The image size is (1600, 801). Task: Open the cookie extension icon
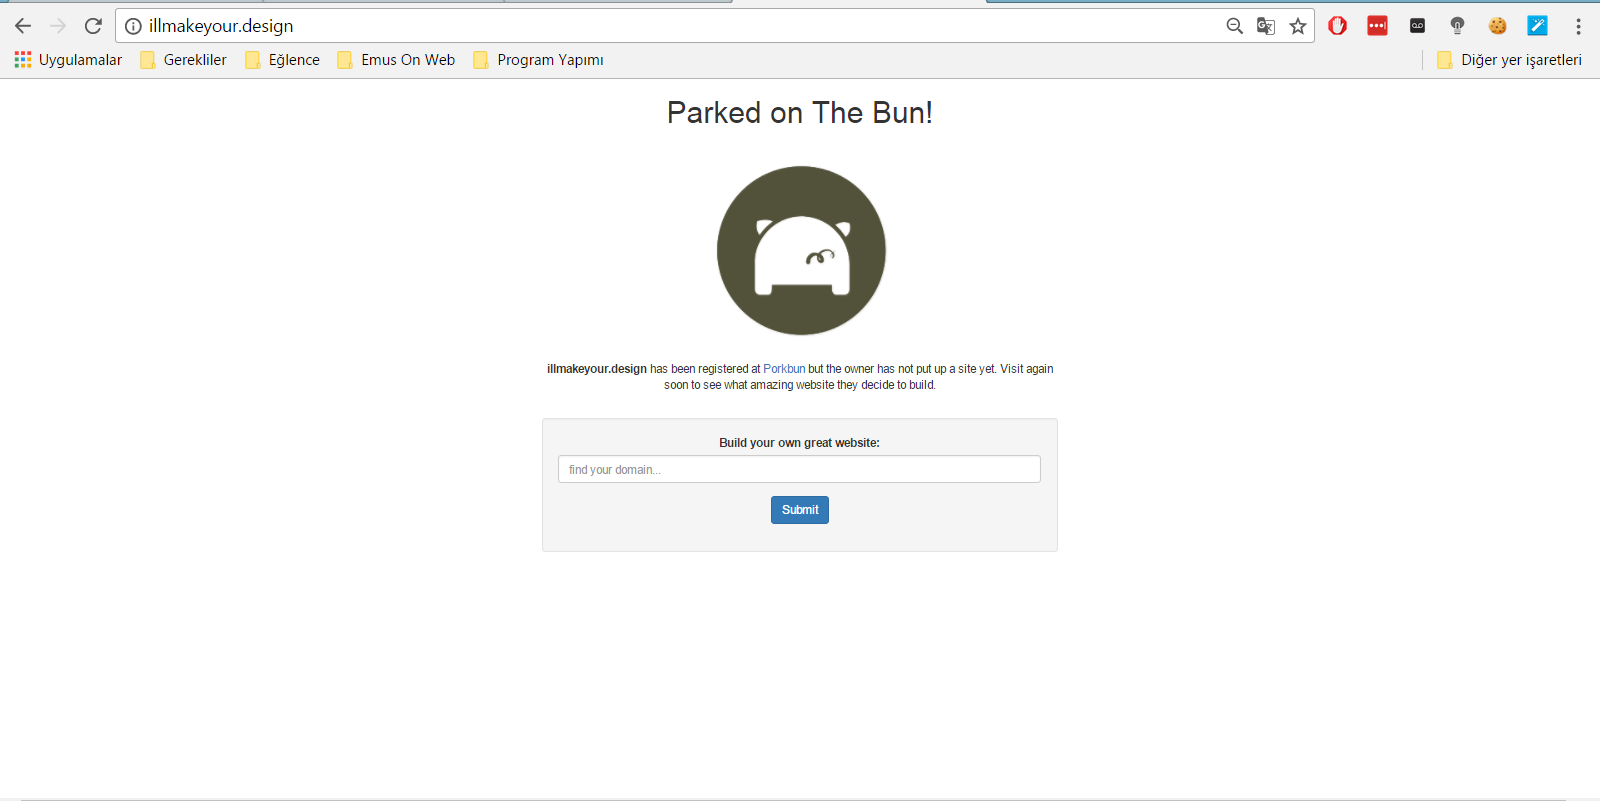[1497, 26]
